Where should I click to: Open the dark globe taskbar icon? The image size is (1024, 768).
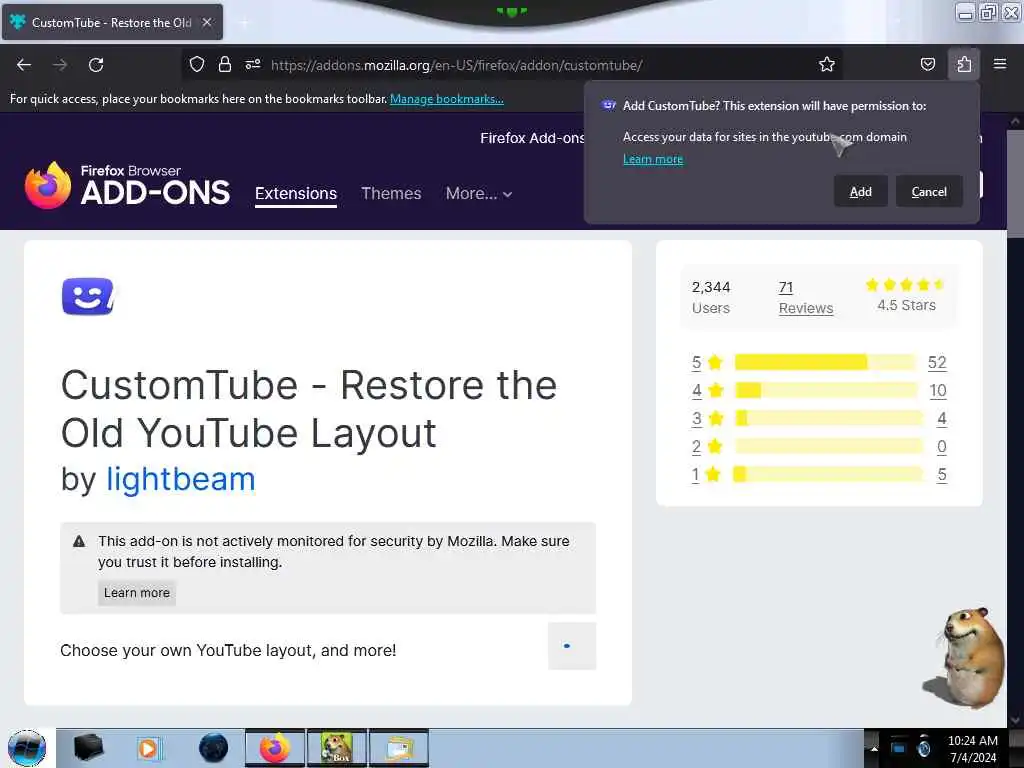(x=213, y=748)
